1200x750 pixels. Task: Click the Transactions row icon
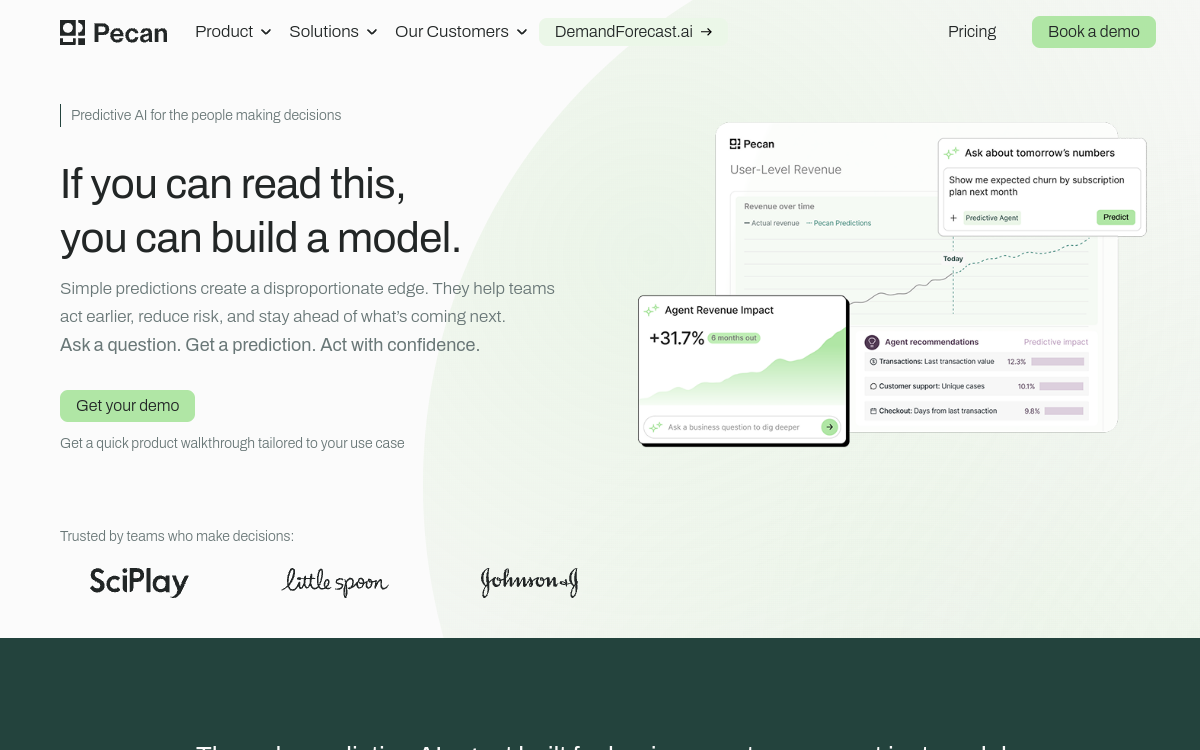click(x=873, y=362)
